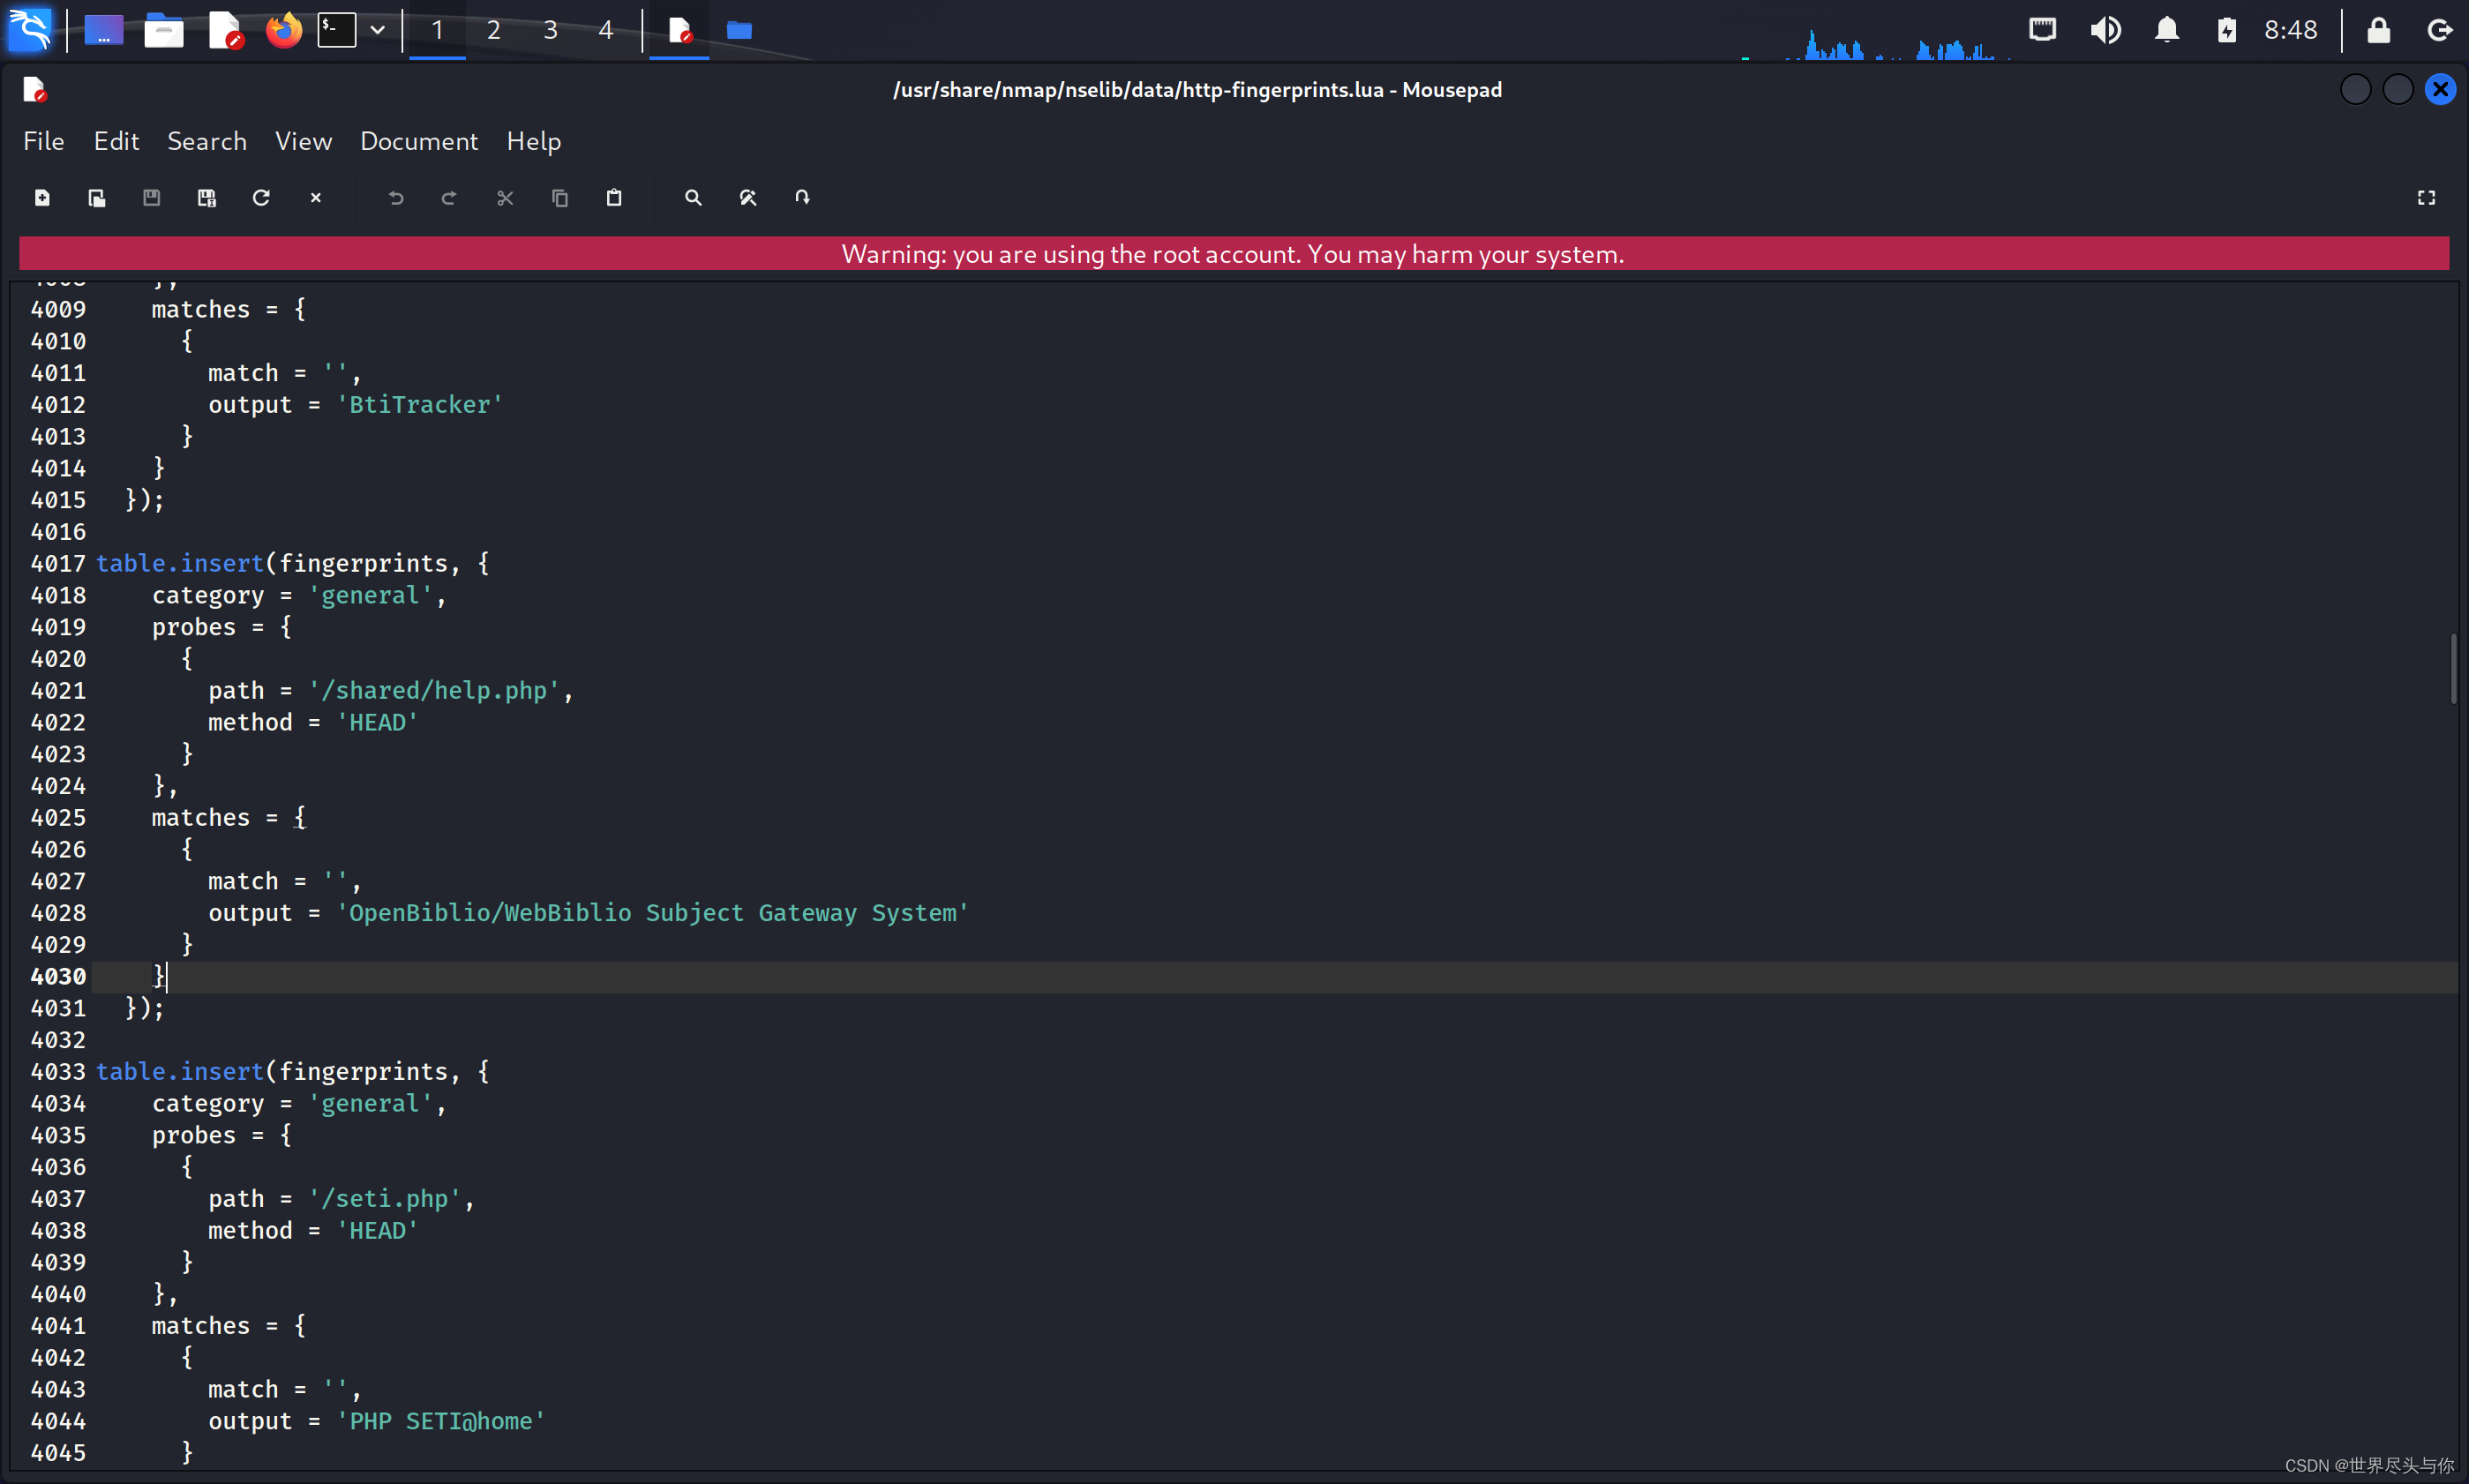Click 'HEAD' method value on line 4022
Image resolution: width=2469 pixels, height=1484 pixels.
378,722
